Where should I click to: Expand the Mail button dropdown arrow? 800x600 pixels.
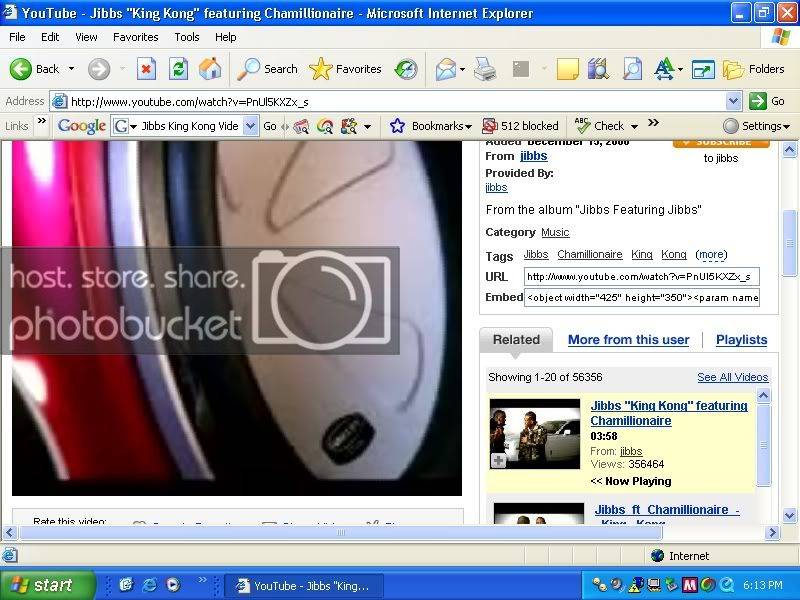[x=462, y=69]
